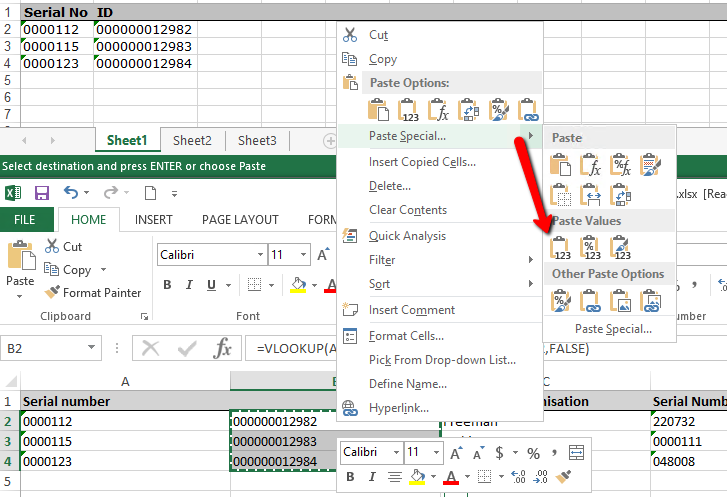Screen dimensions: 727x497
Task: Open ribbon Font name Calibri dropdown
Action: click(x=260, y=255)
